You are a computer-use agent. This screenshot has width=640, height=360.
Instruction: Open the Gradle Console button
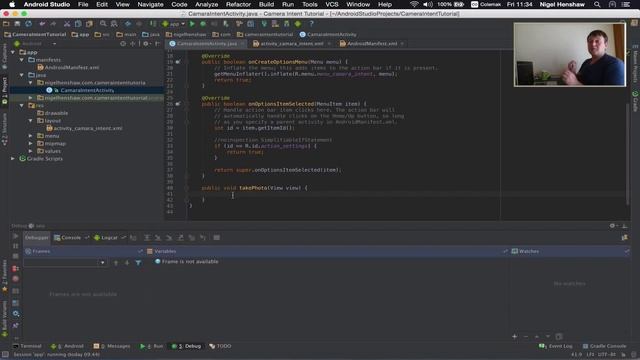604,346
